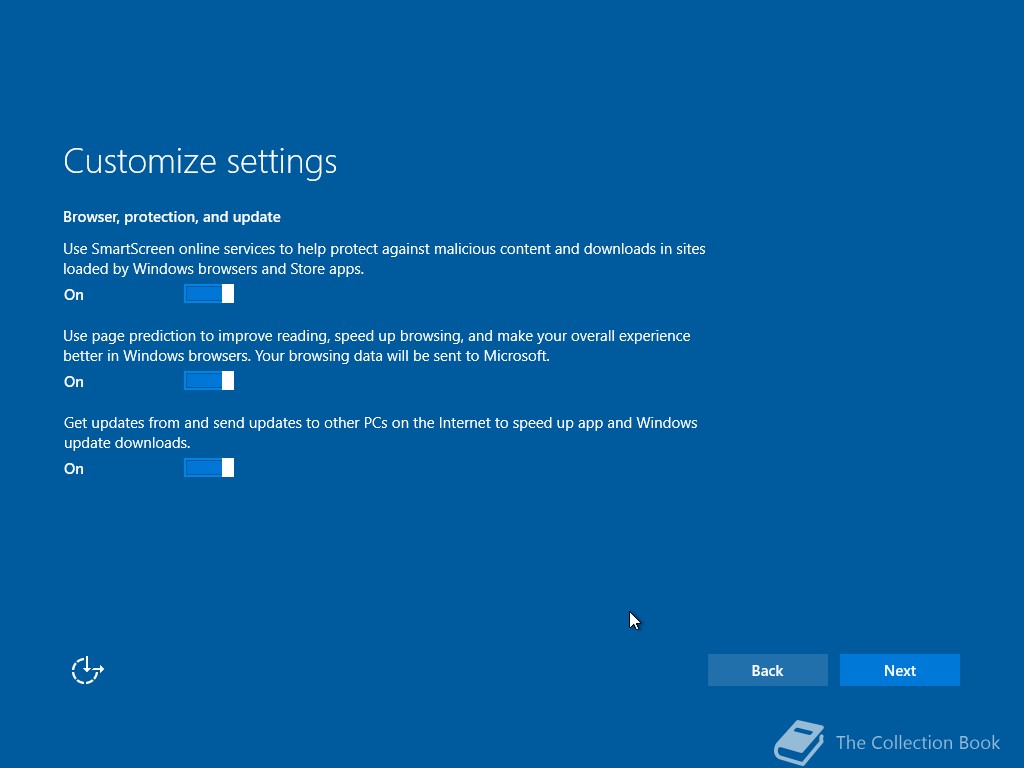Go Back to the previous setup page

coord(767,670)
